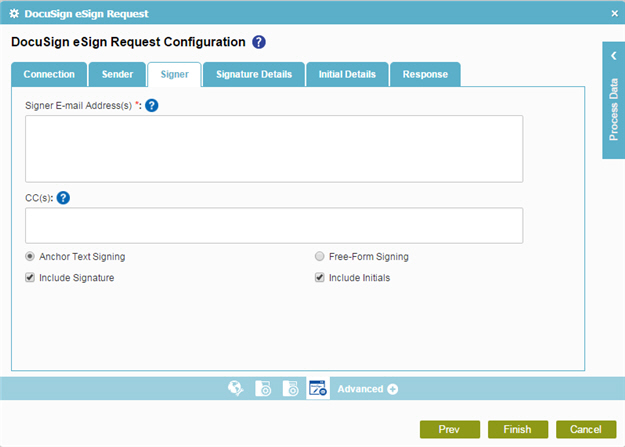Viewport: 625px width, 447px height.
Task: Open the Signature Details tab
Action: point(254,74)
